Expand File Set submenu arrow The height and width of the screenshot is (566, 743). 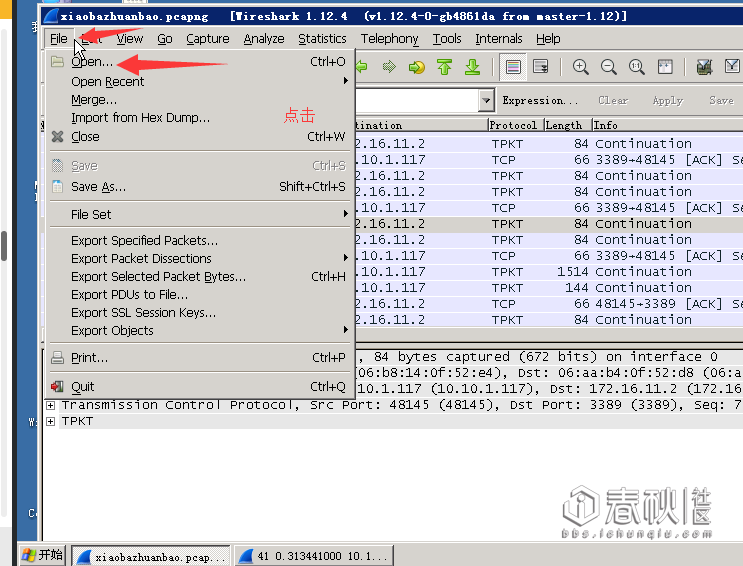[x=346, y=214]
